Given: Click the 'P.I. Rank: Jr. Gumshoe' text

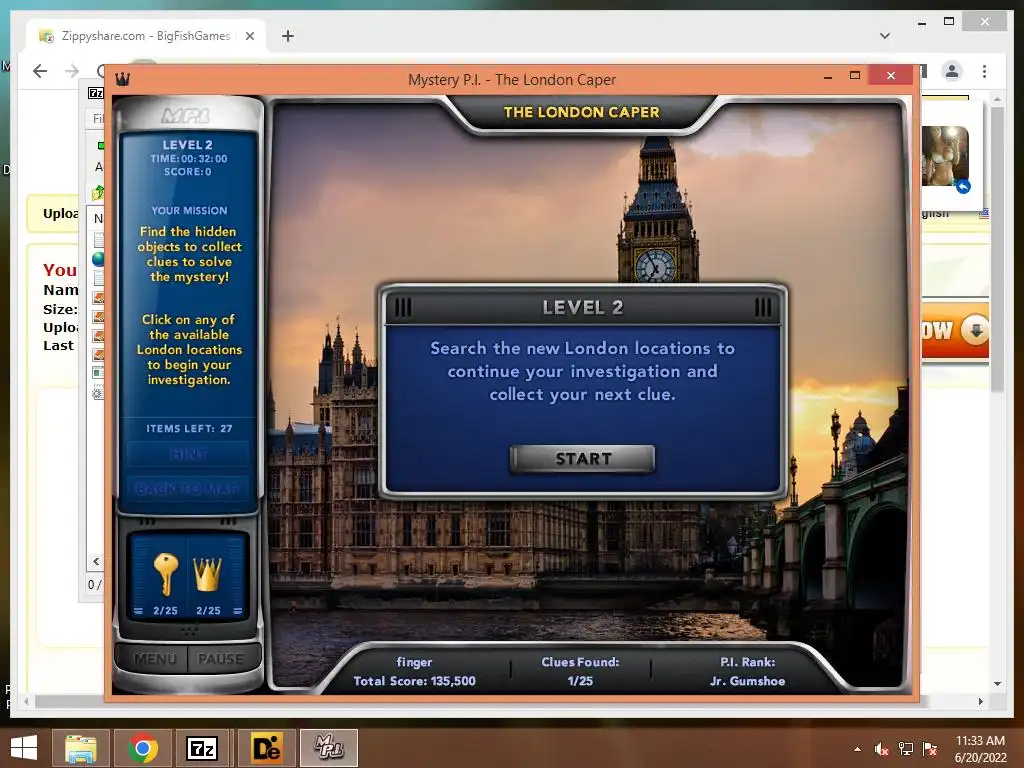Looking at the screenshot, I should [747, 671].
